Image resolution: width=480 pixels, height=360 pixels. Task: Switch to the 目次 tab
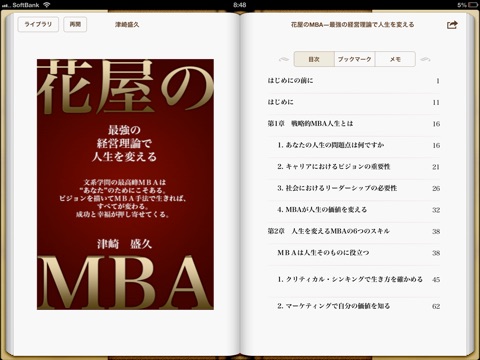(x=314, y=59)
